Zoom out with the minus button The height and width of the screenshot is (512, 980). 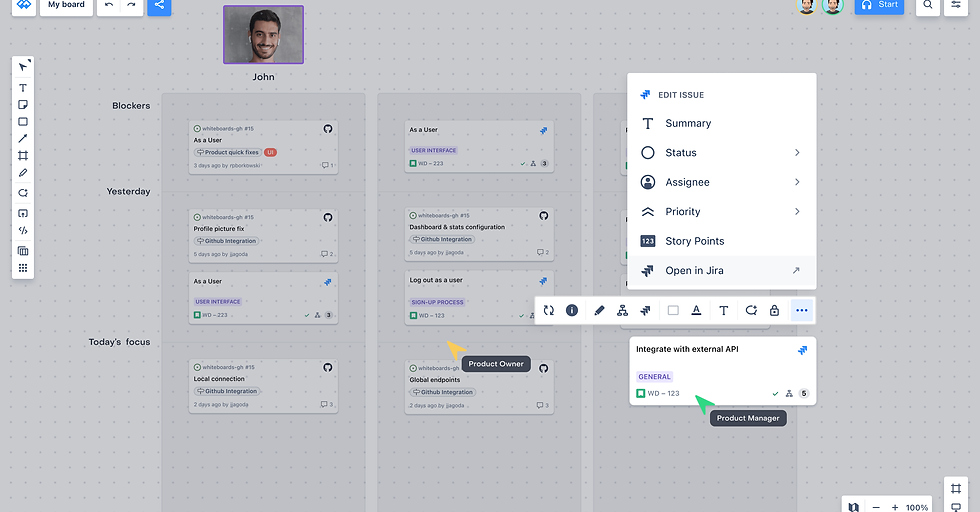876,507
